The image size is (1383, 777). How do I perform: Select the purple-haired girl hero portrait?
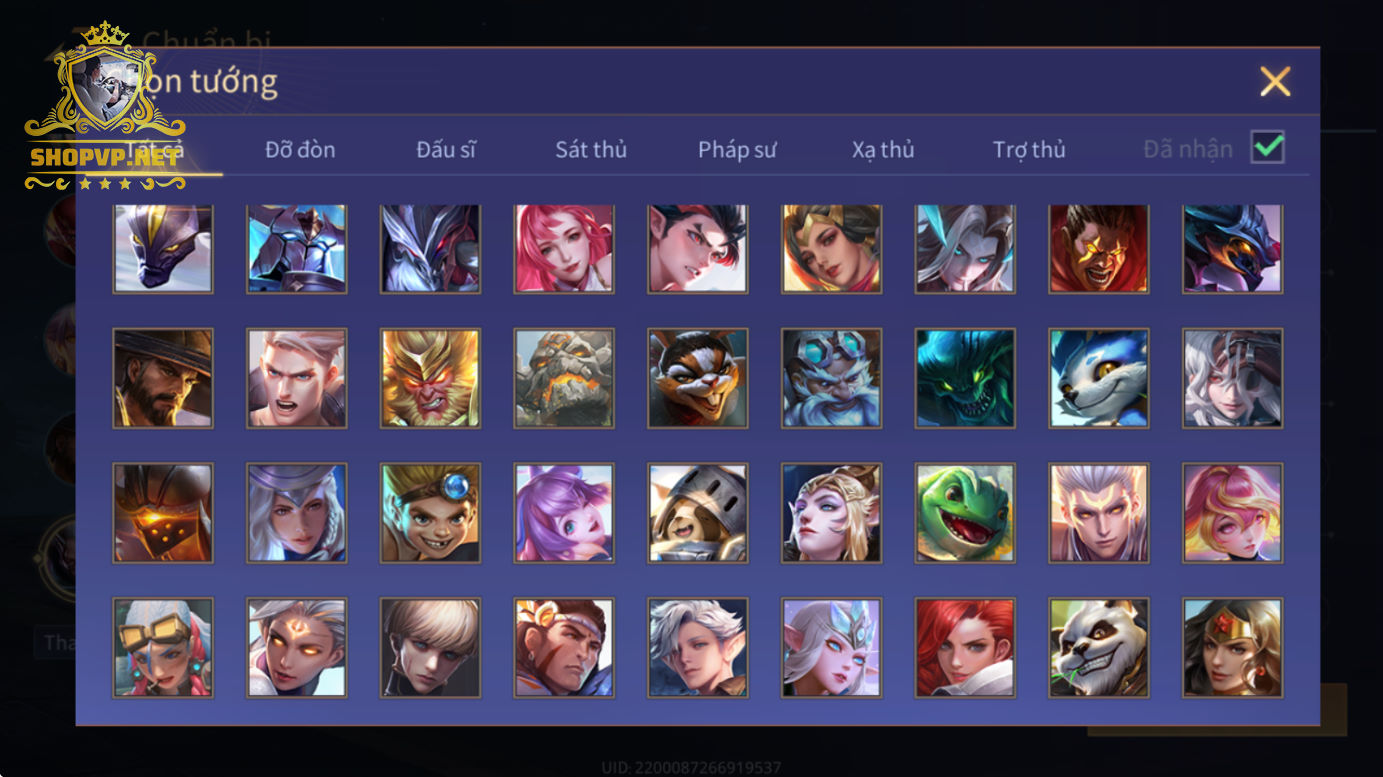click(564, 512)
